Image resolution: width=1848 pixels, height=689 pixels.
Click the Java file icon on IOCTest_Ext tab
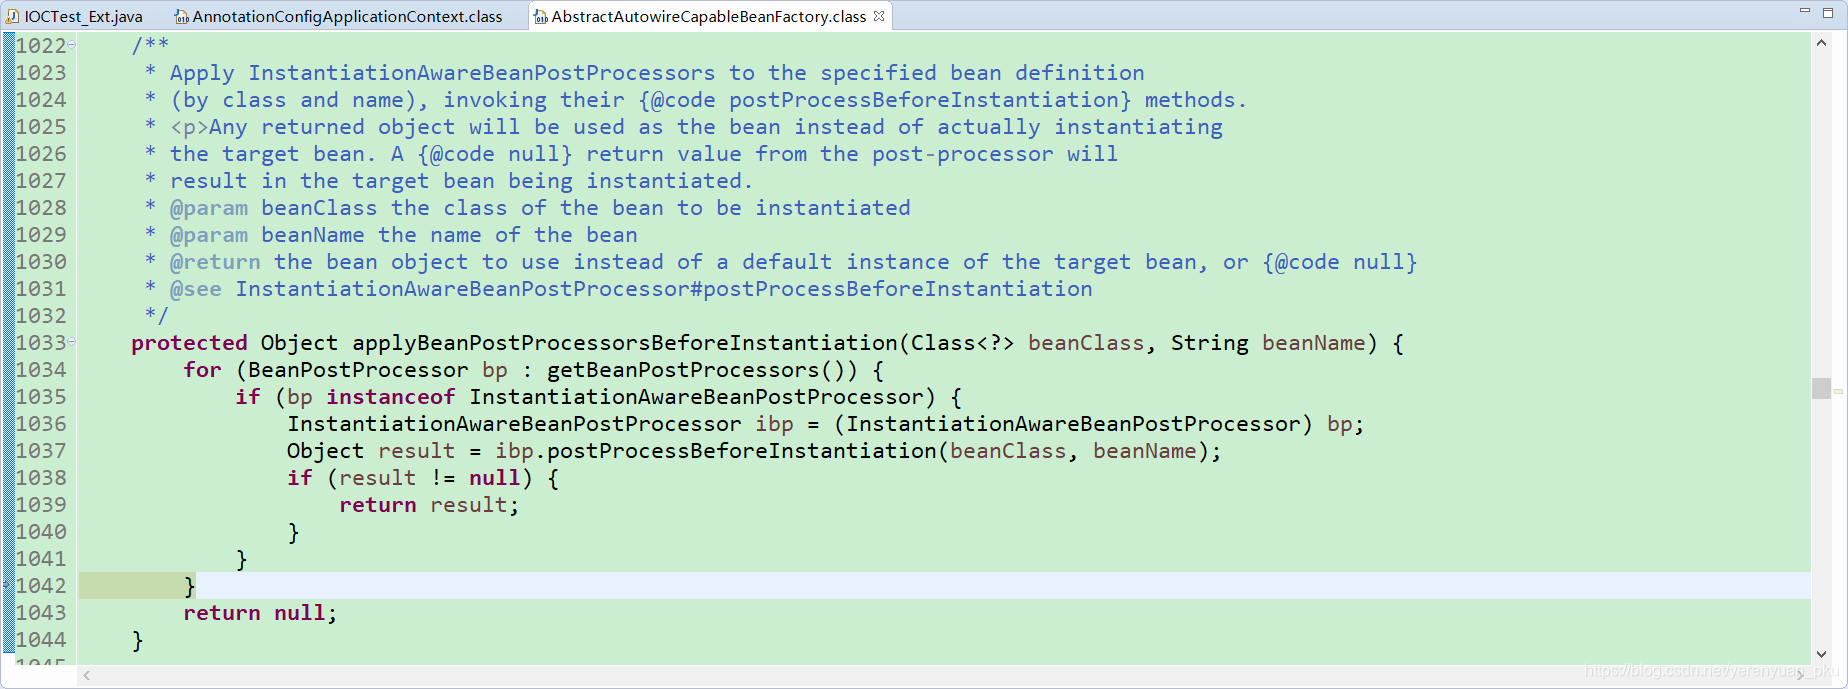click(x=13, y=16)
